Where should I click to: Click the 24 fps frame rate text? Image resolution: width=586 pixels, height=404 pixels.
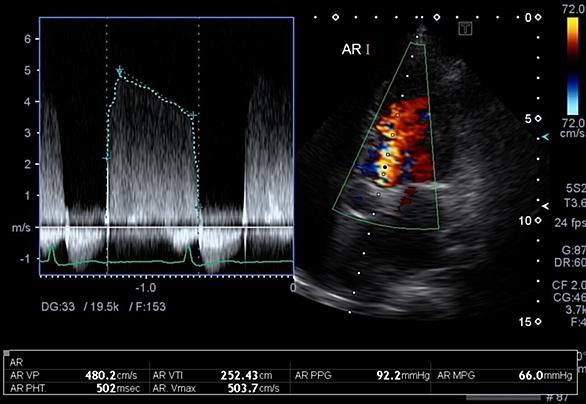click(570, 223)
